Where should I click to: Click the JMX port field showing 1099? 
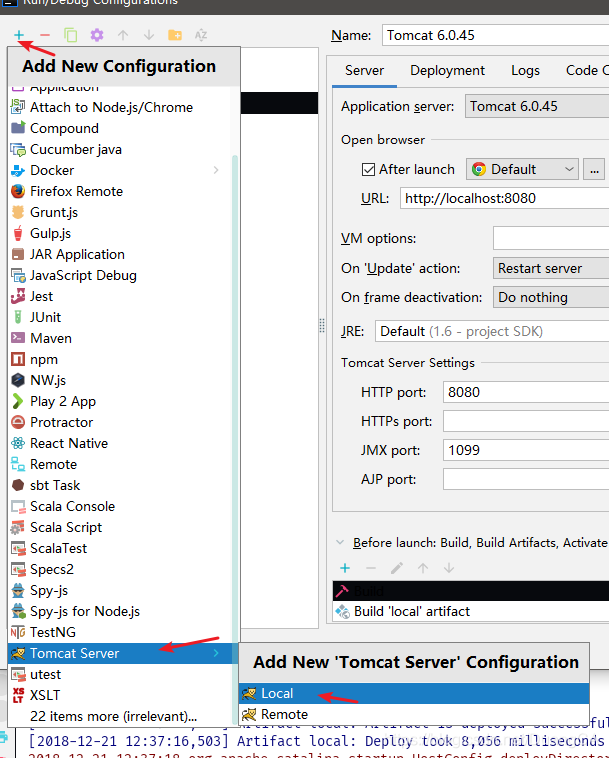tap(526, 450)
